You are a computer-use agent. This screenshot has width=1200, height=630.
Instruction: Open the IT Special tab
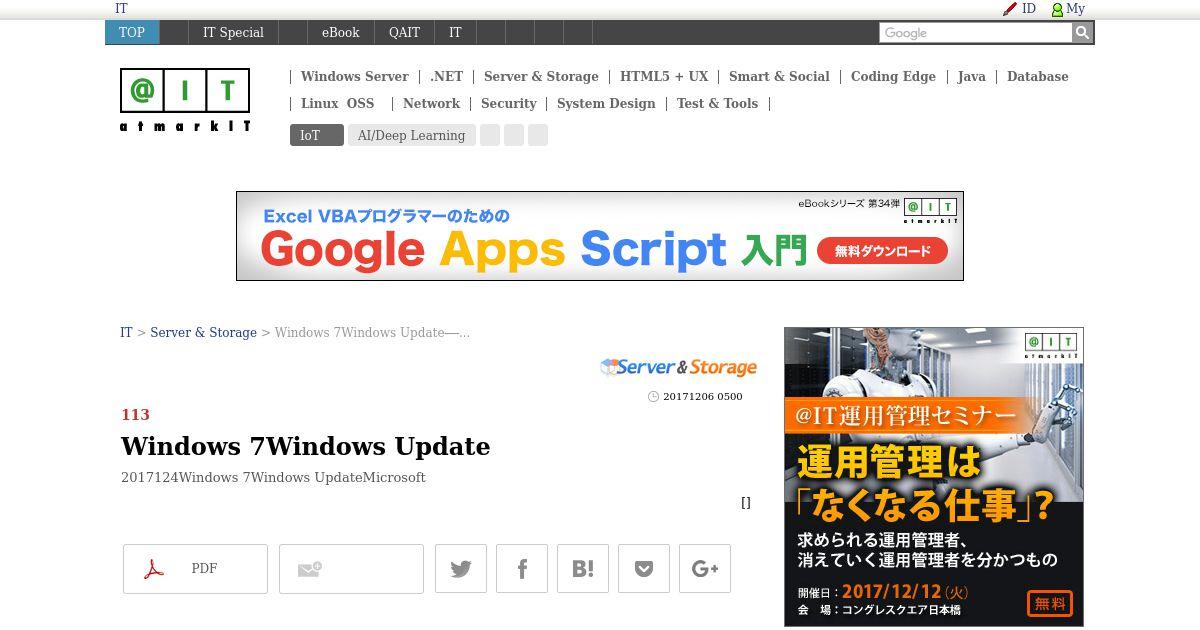click(x=233, y=32)
